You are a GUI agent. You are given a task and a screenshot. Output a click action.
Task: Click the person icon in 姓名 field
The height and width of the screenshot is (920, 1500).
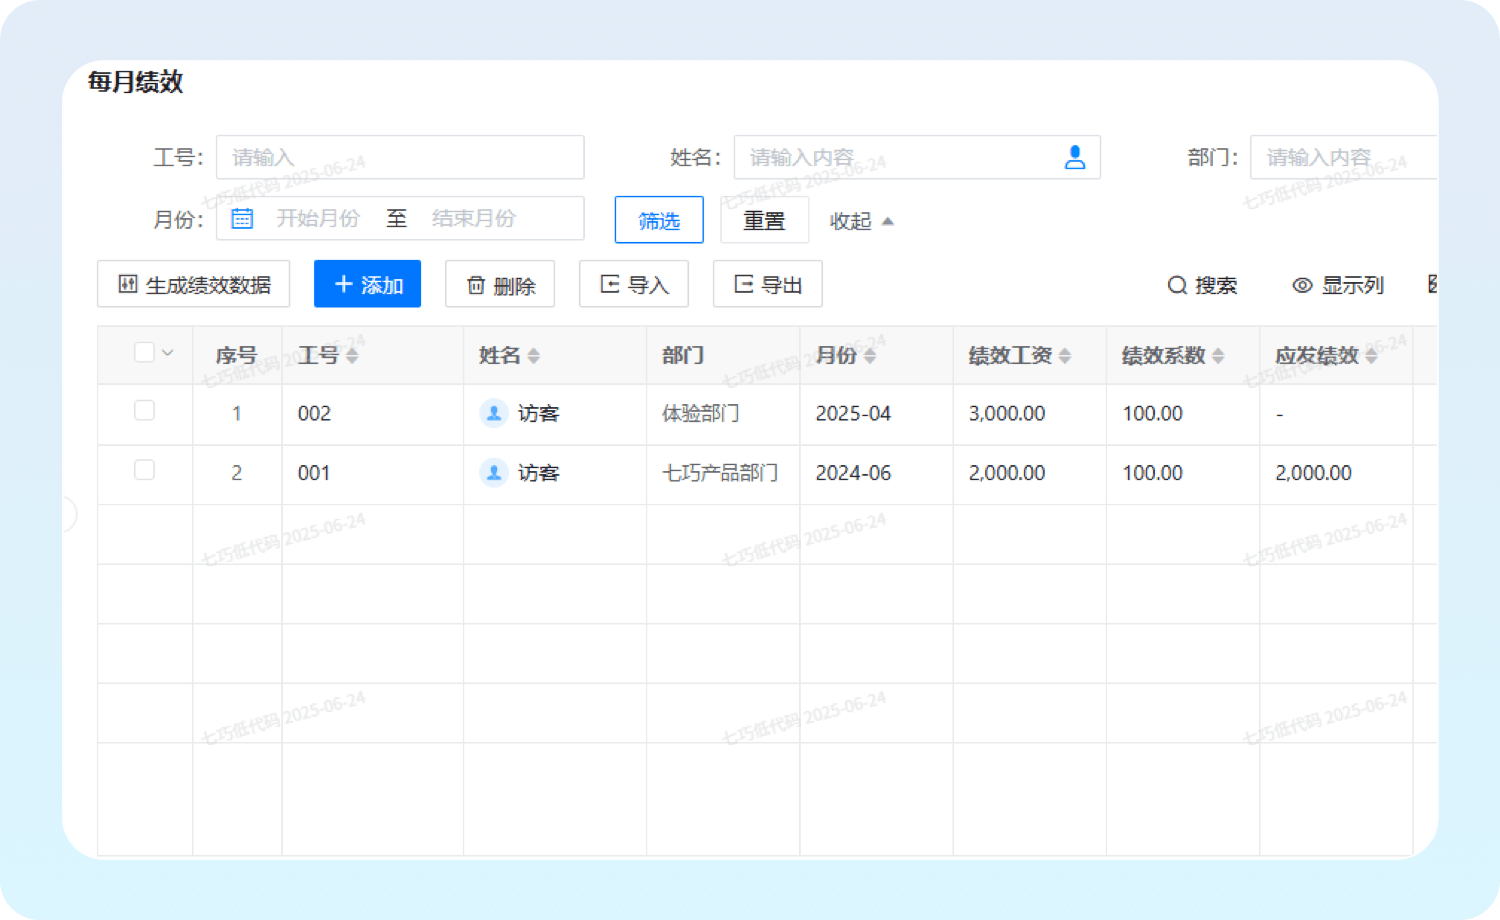point(1074,157)
